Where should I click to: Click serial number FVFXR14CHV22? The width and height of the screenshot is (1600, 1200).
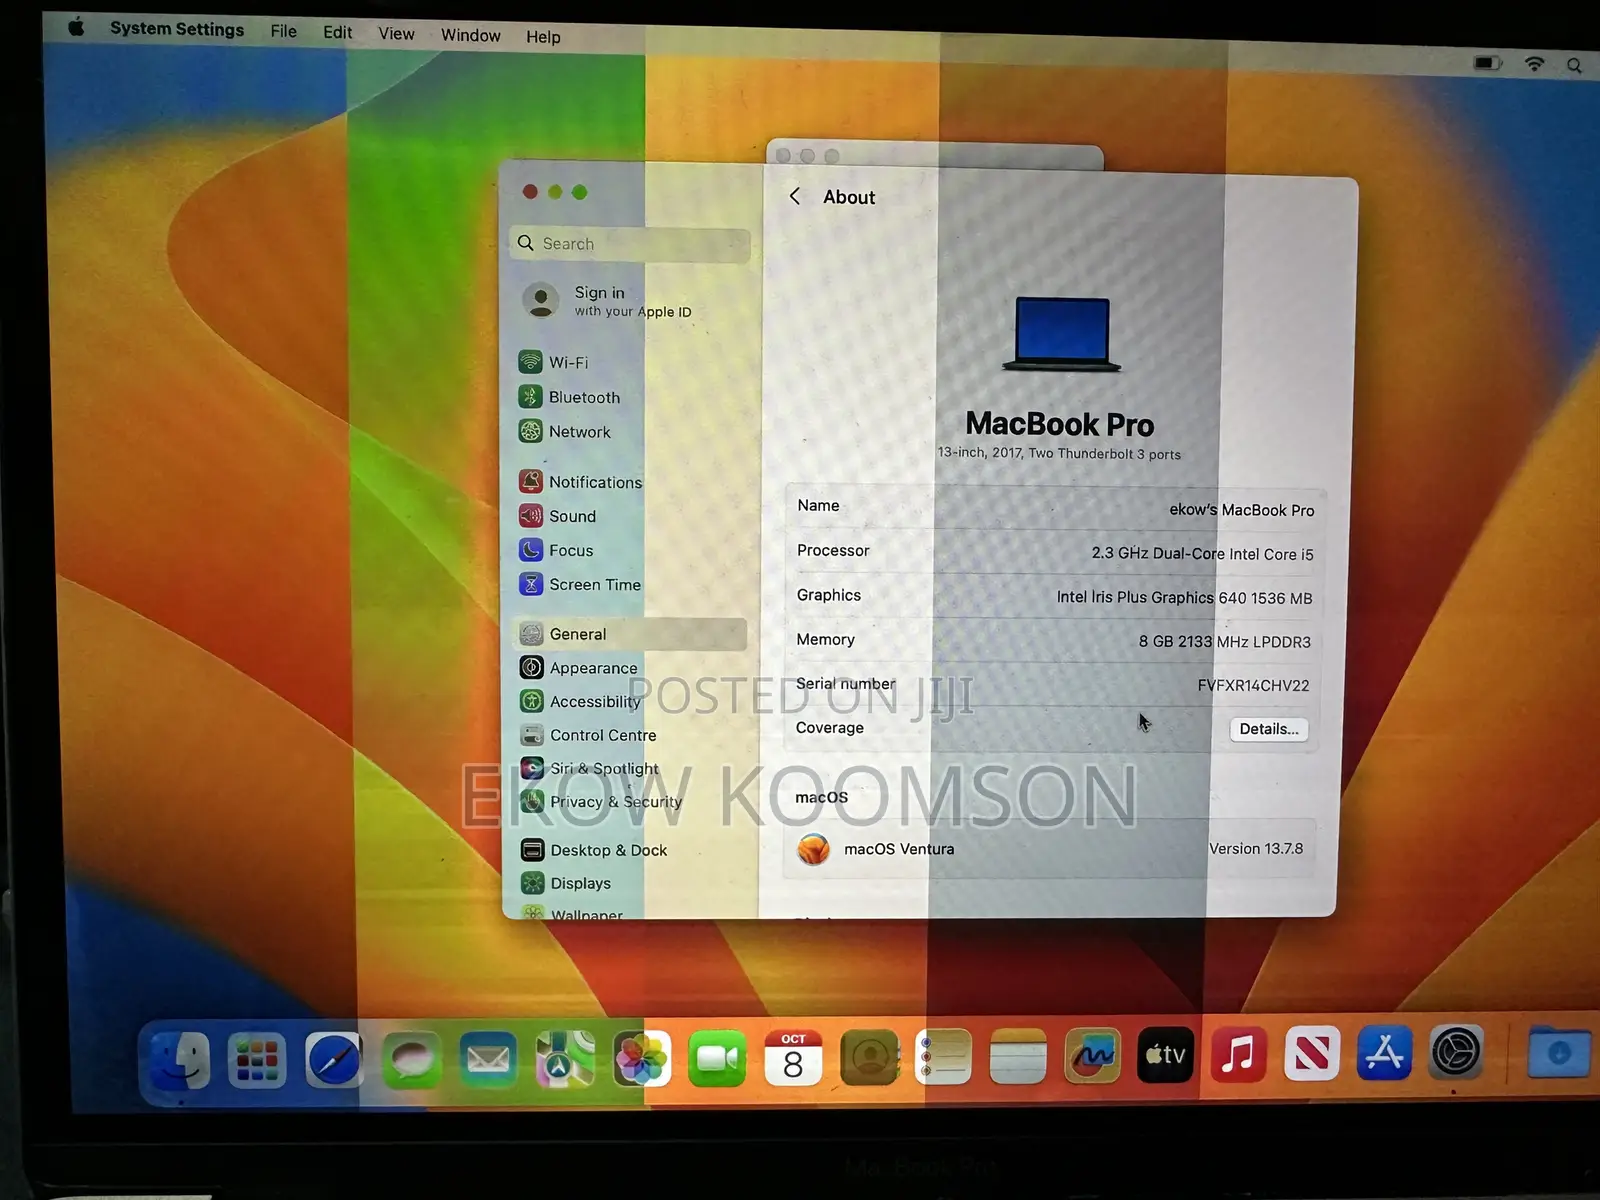coord(1253,685)
